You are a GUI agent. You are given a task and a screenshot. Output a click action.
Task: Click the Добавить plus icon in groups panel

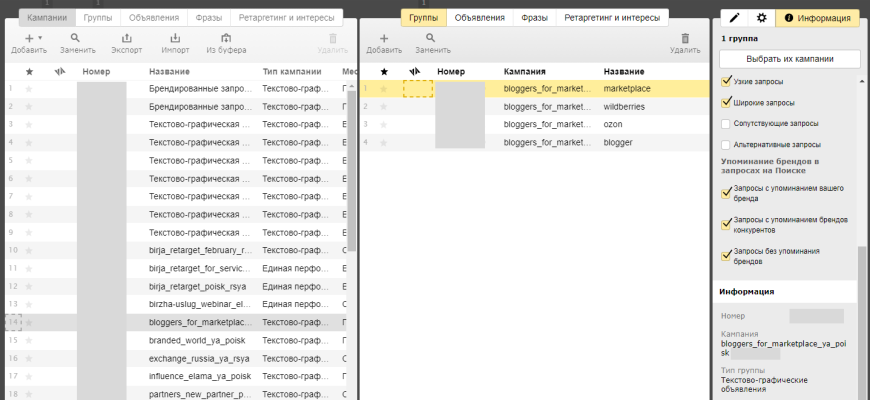384,38
